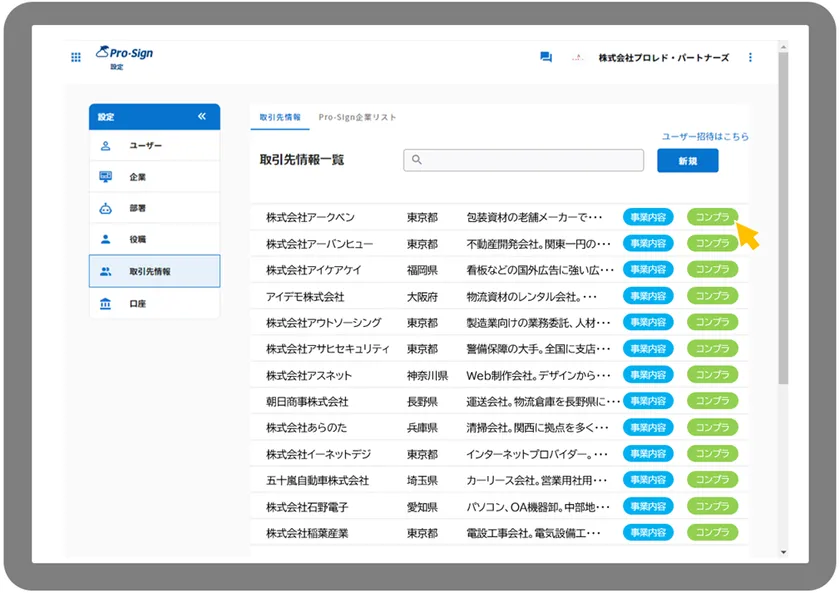This screenshot has width=840, height=593.
Task: Click the ユーザー招待はこちら link
Action: [x=704, y=136]
